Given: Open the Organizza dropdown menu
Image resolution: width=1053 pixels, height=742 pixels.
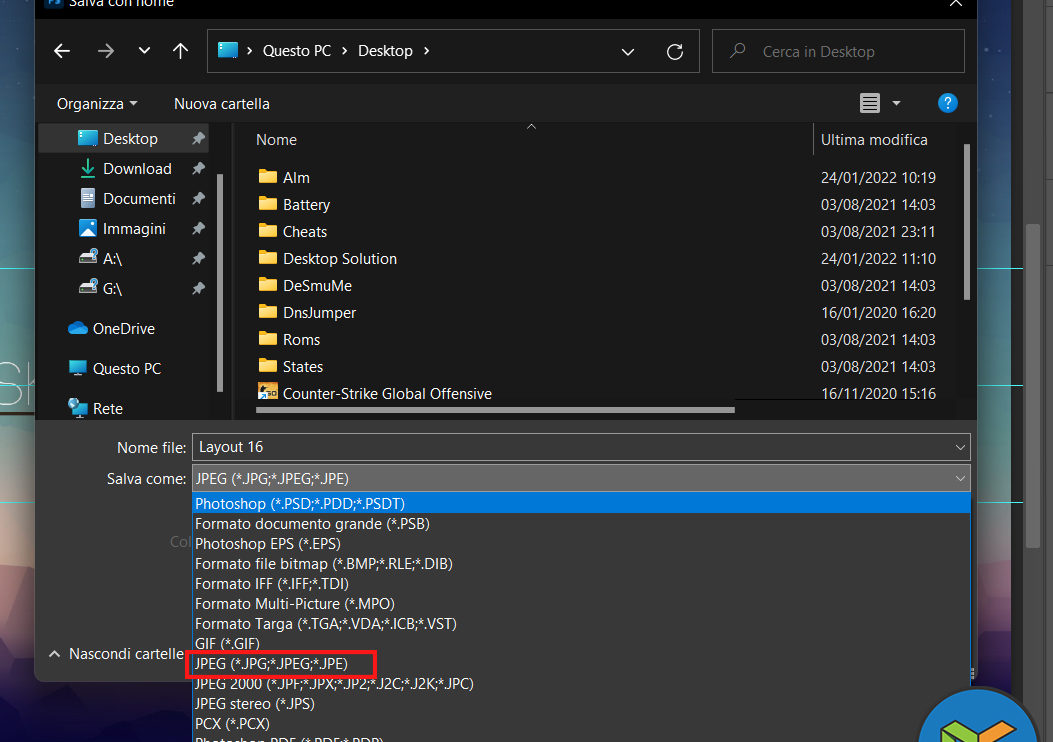Looking at the screenshot, I should [x=97, y=103].
